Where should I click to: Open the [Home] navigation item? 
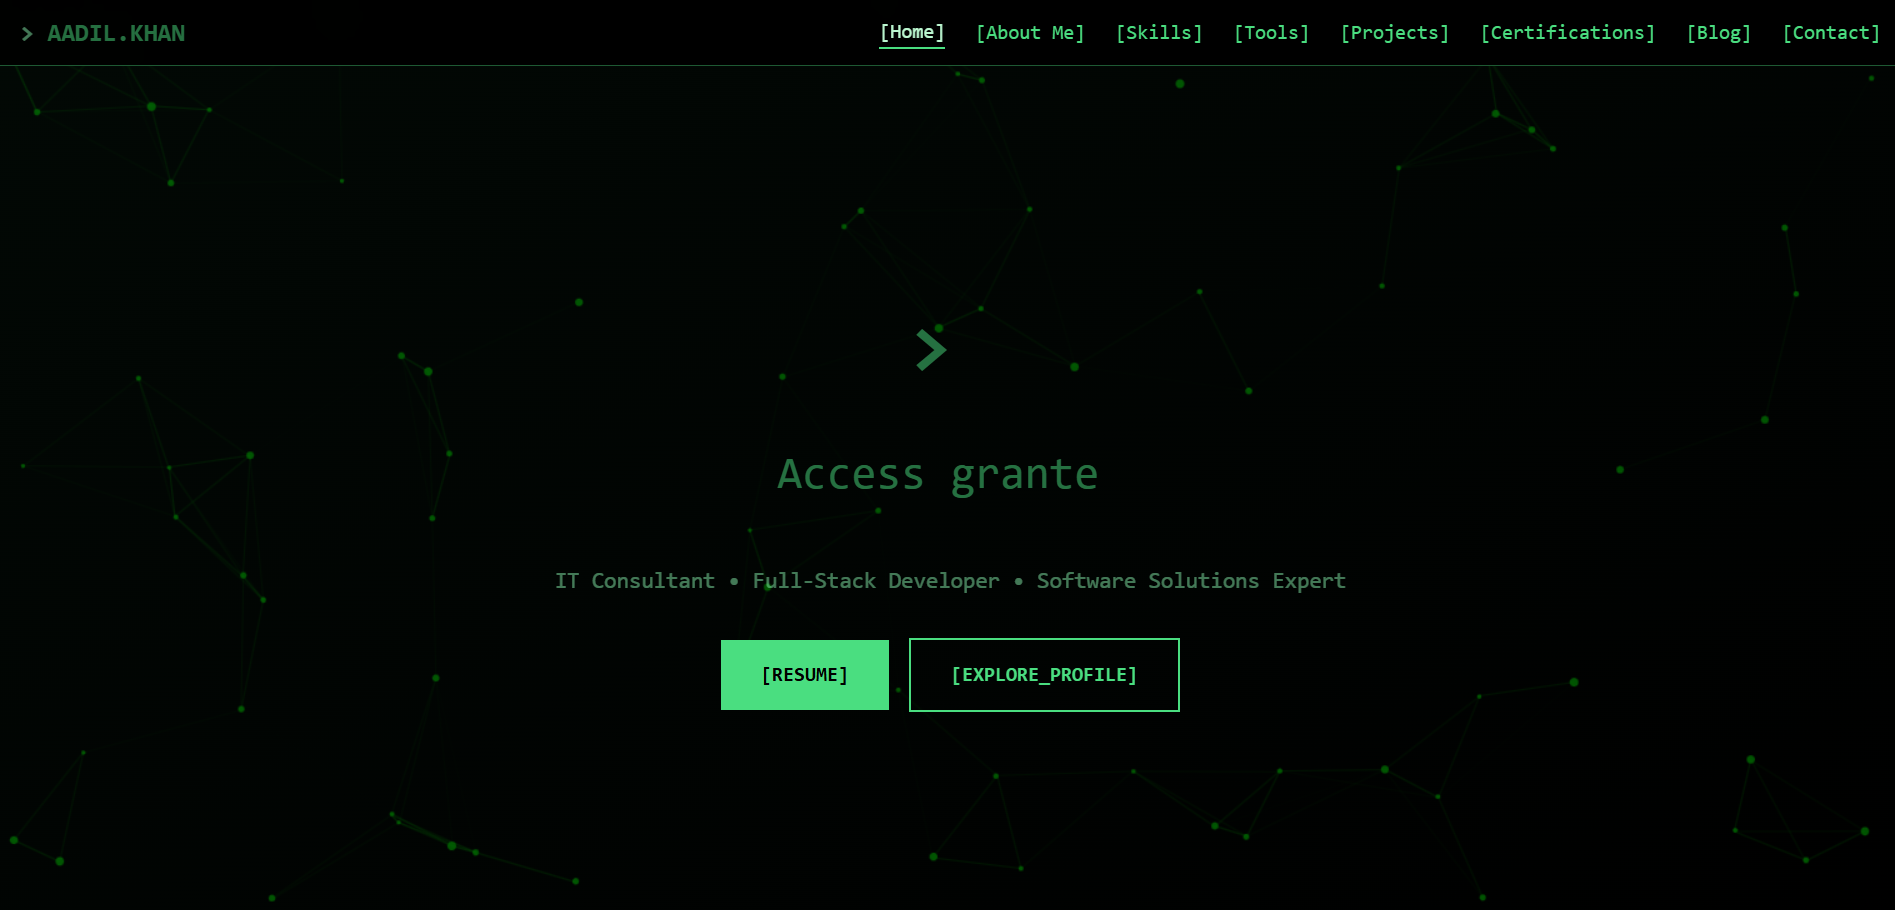pyautogui.click(x=911, y=31)
